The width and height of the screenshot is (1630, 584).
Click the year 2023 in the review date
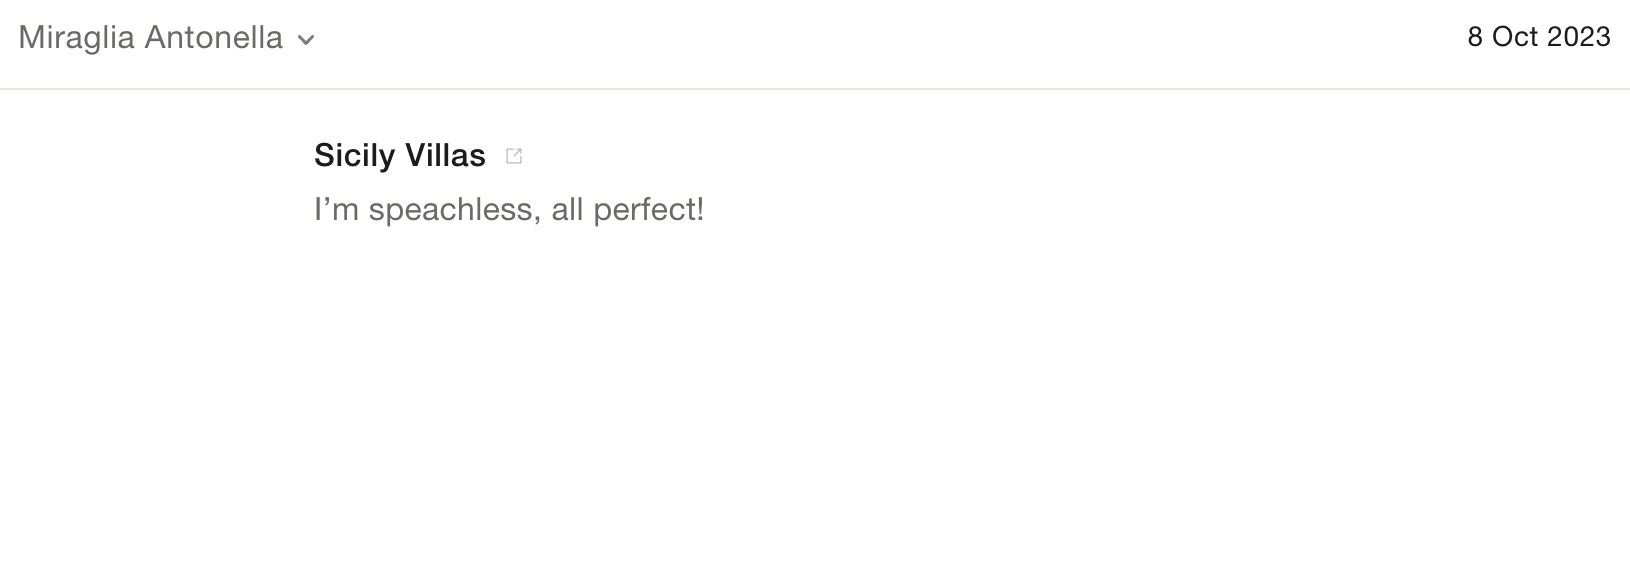1578,37
